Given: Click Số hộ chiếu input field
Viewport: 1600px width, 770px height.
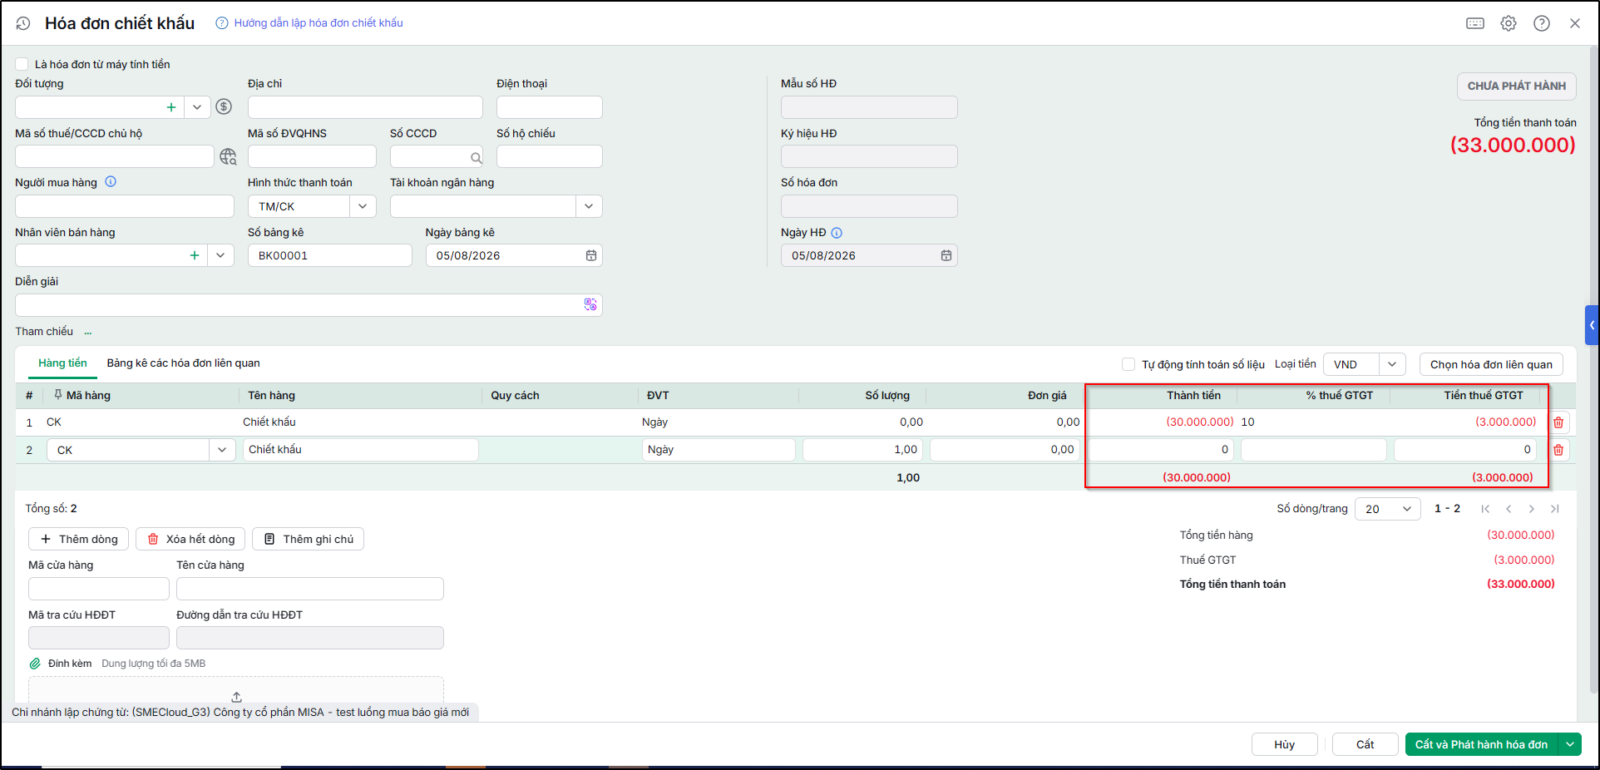Looking at the screenshot, I should (x=549, y=157).
